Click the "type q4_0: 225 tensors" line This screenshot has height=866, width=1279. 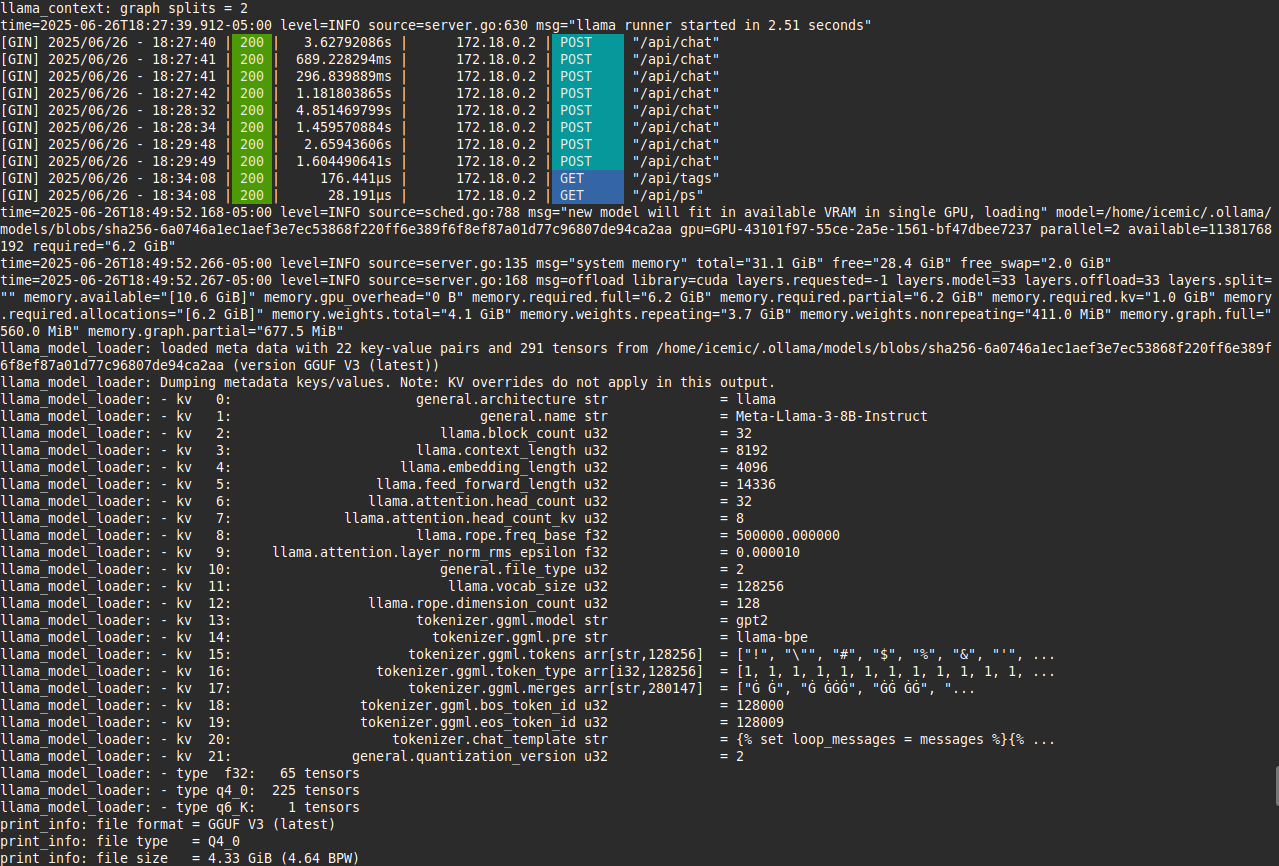pyautogui.click(x=180, y=790)
